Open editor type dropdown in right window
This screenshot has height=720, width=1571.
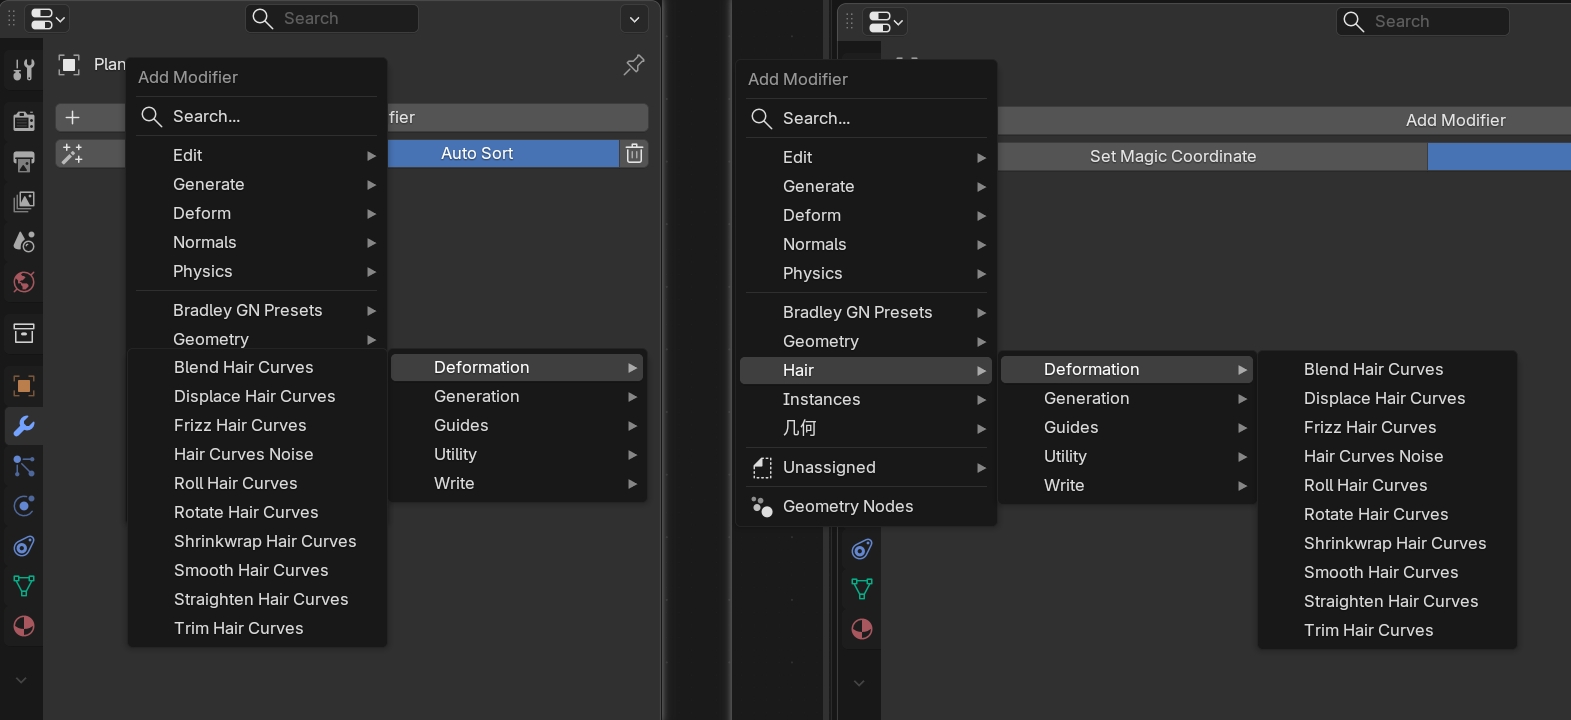click(886, 21)
